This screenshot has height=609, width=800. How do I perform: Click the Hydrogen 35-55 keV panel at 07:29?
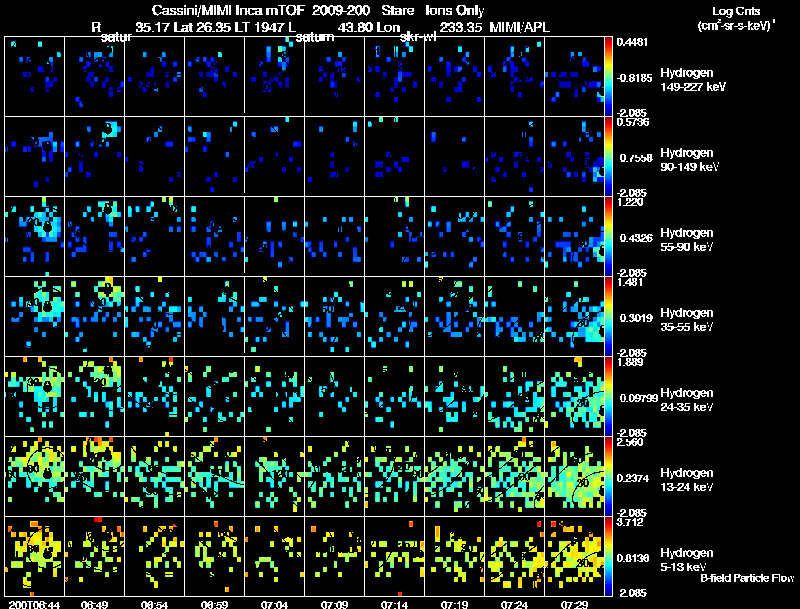pos(574,317)
